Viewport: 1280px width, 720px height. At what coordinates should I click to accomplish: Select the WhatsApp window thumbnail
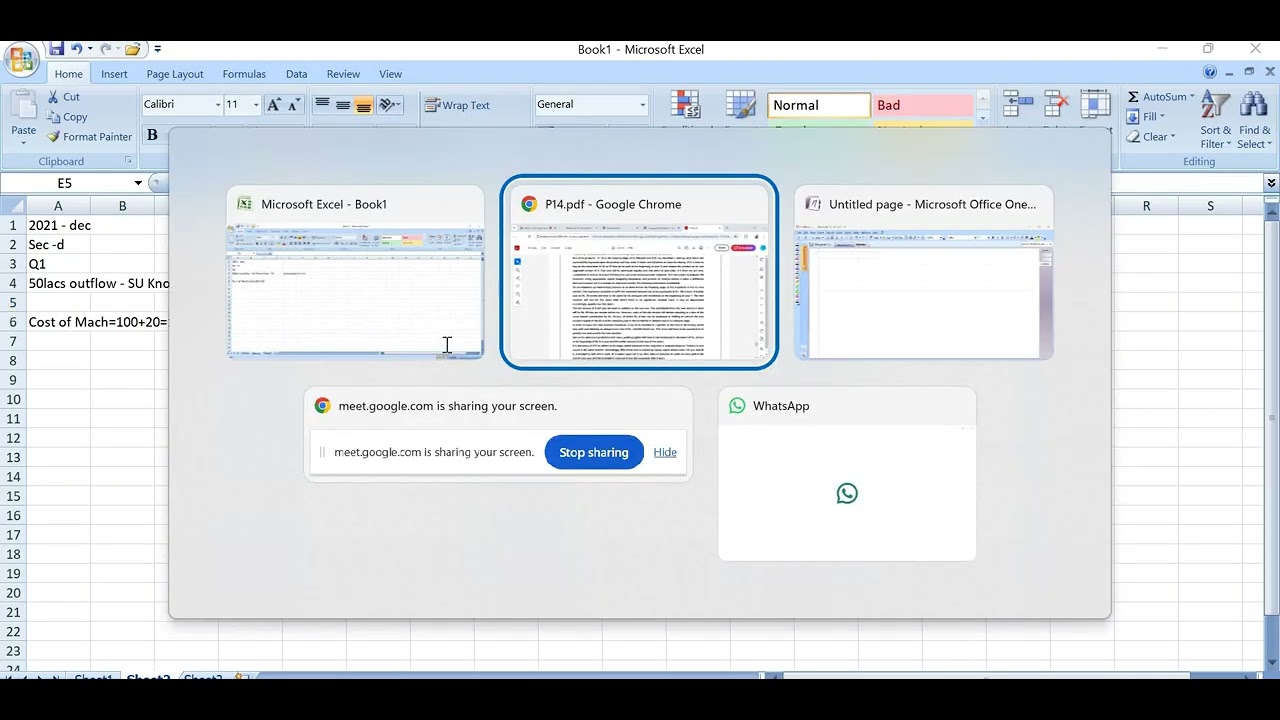[x=847, y=474]
